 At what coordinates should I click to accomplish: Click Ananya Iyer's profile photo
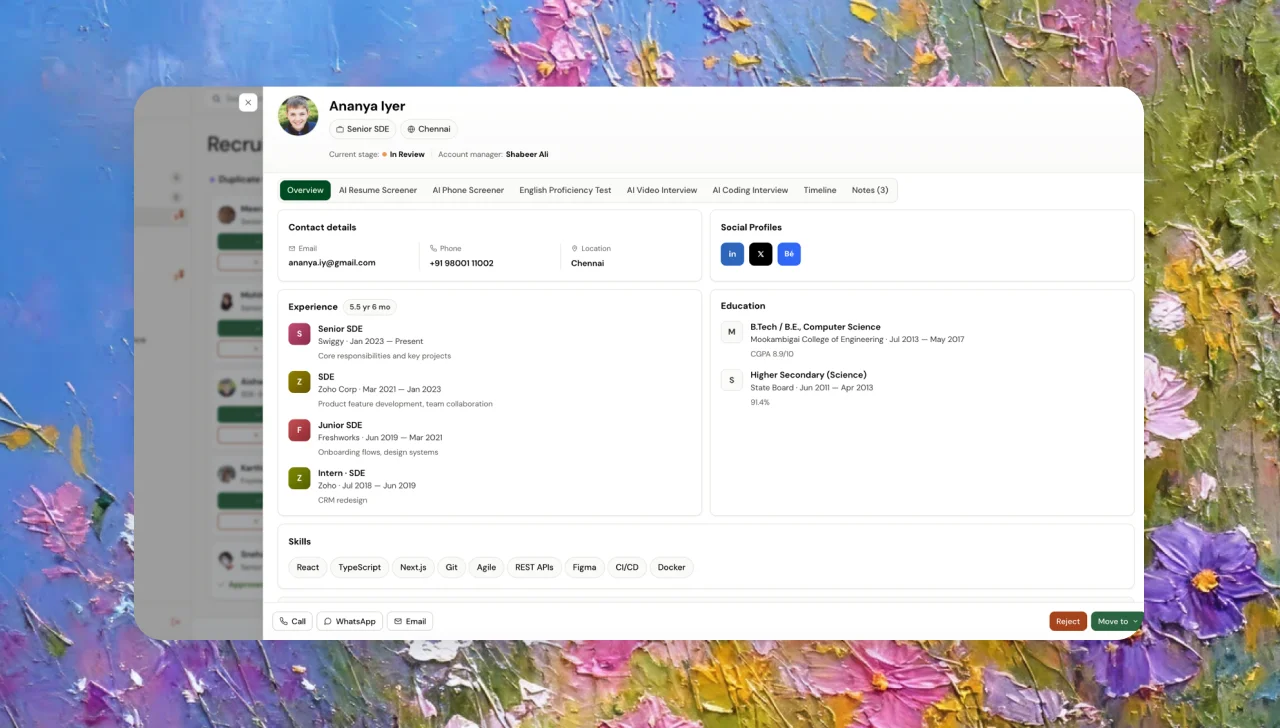(x=298, y=116)
